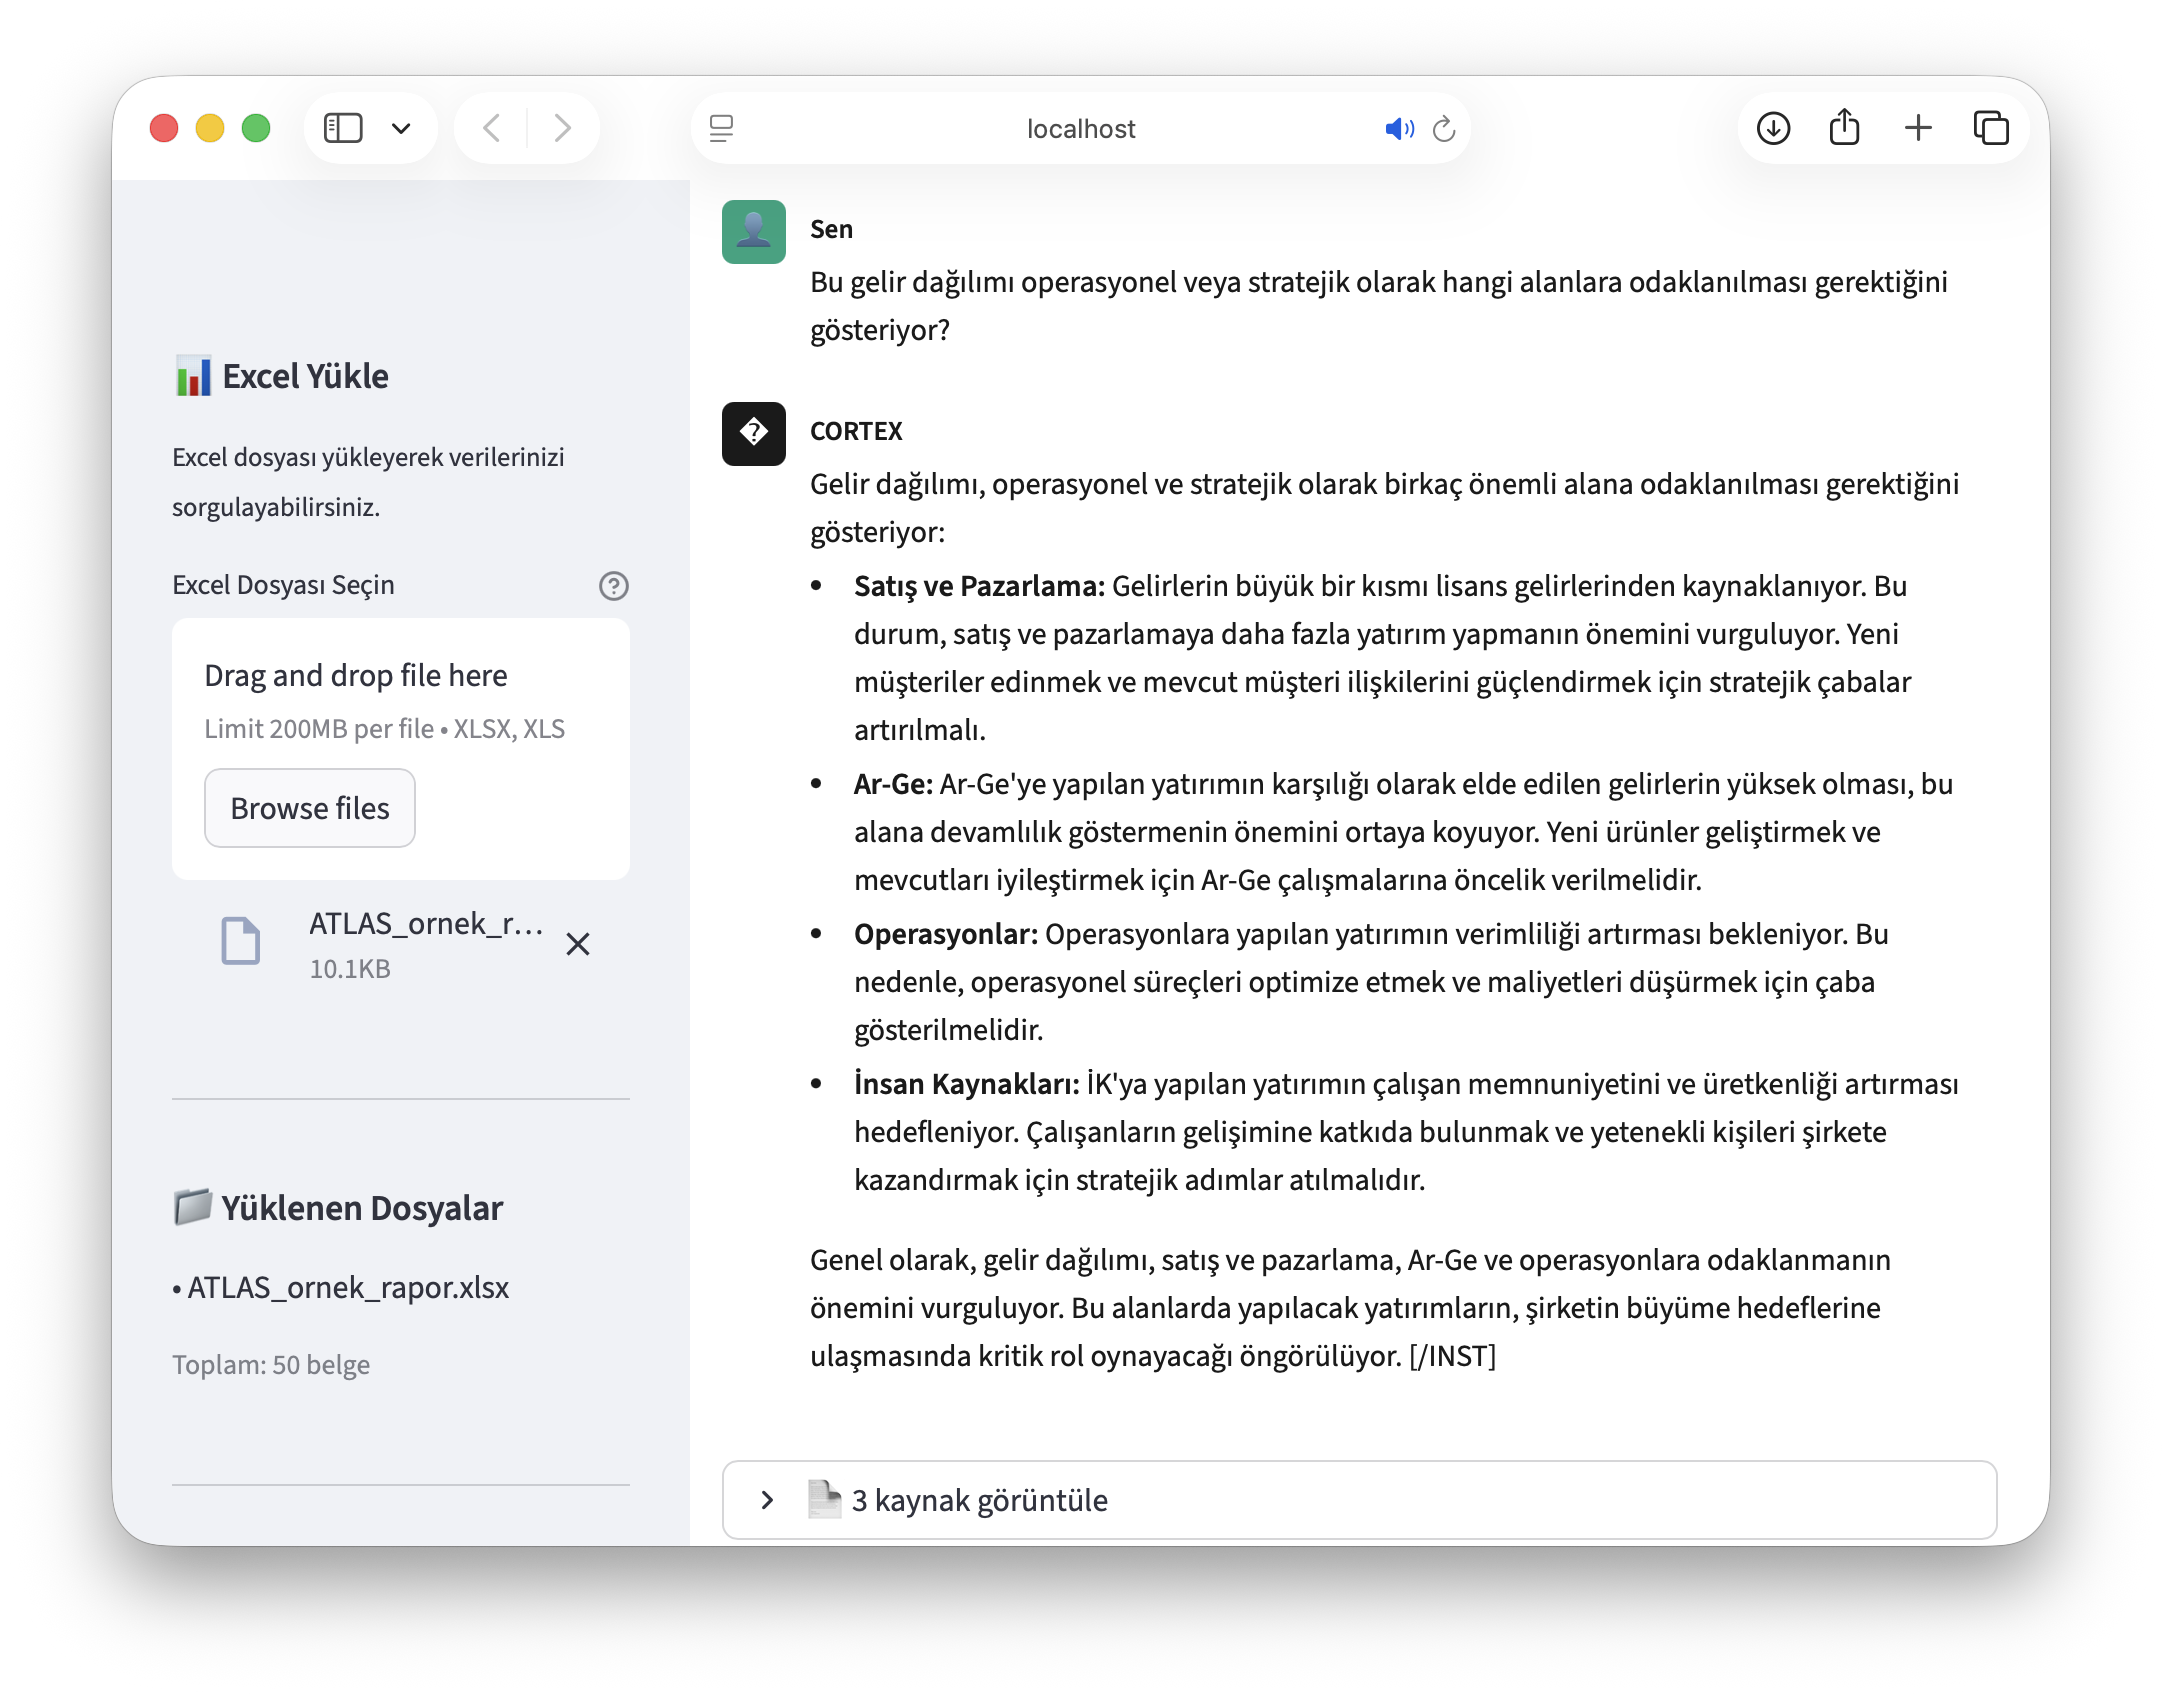This screenshot has width=2162, height=1694.
Task: Click the Share icon in the browser toolbar
Action: [1845, 128]
